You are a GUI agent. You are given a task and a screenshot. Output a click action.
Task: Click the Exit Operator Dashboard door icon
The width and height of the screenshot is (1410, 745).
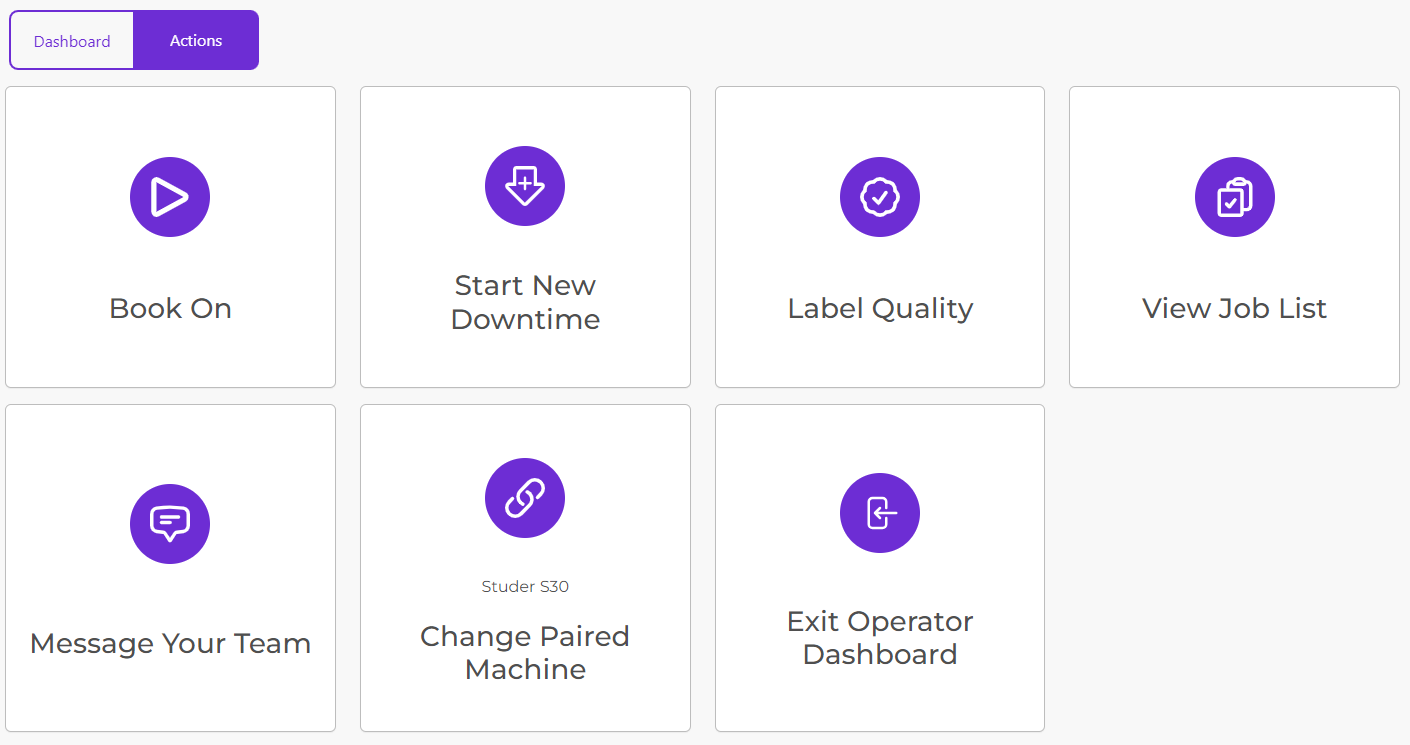[880, 513]
